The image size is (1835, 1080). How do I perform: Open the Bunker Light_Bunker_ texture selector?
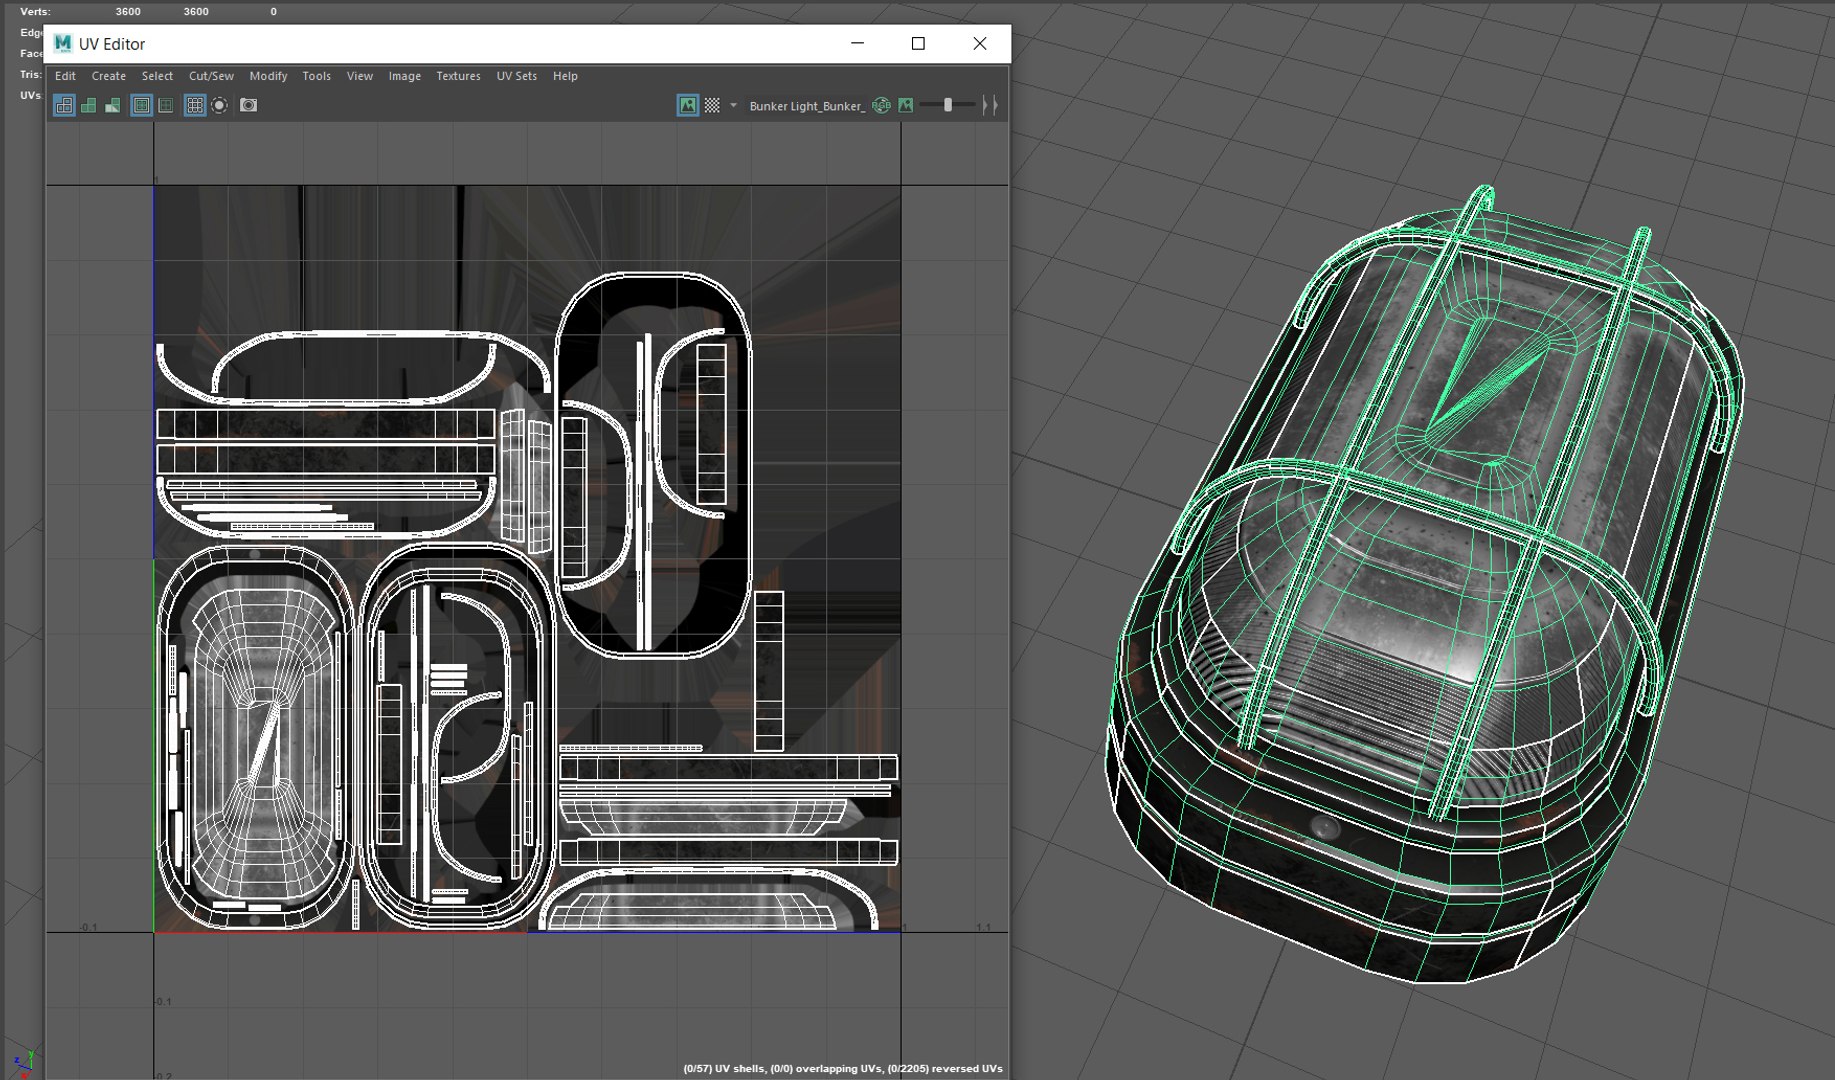806,106
